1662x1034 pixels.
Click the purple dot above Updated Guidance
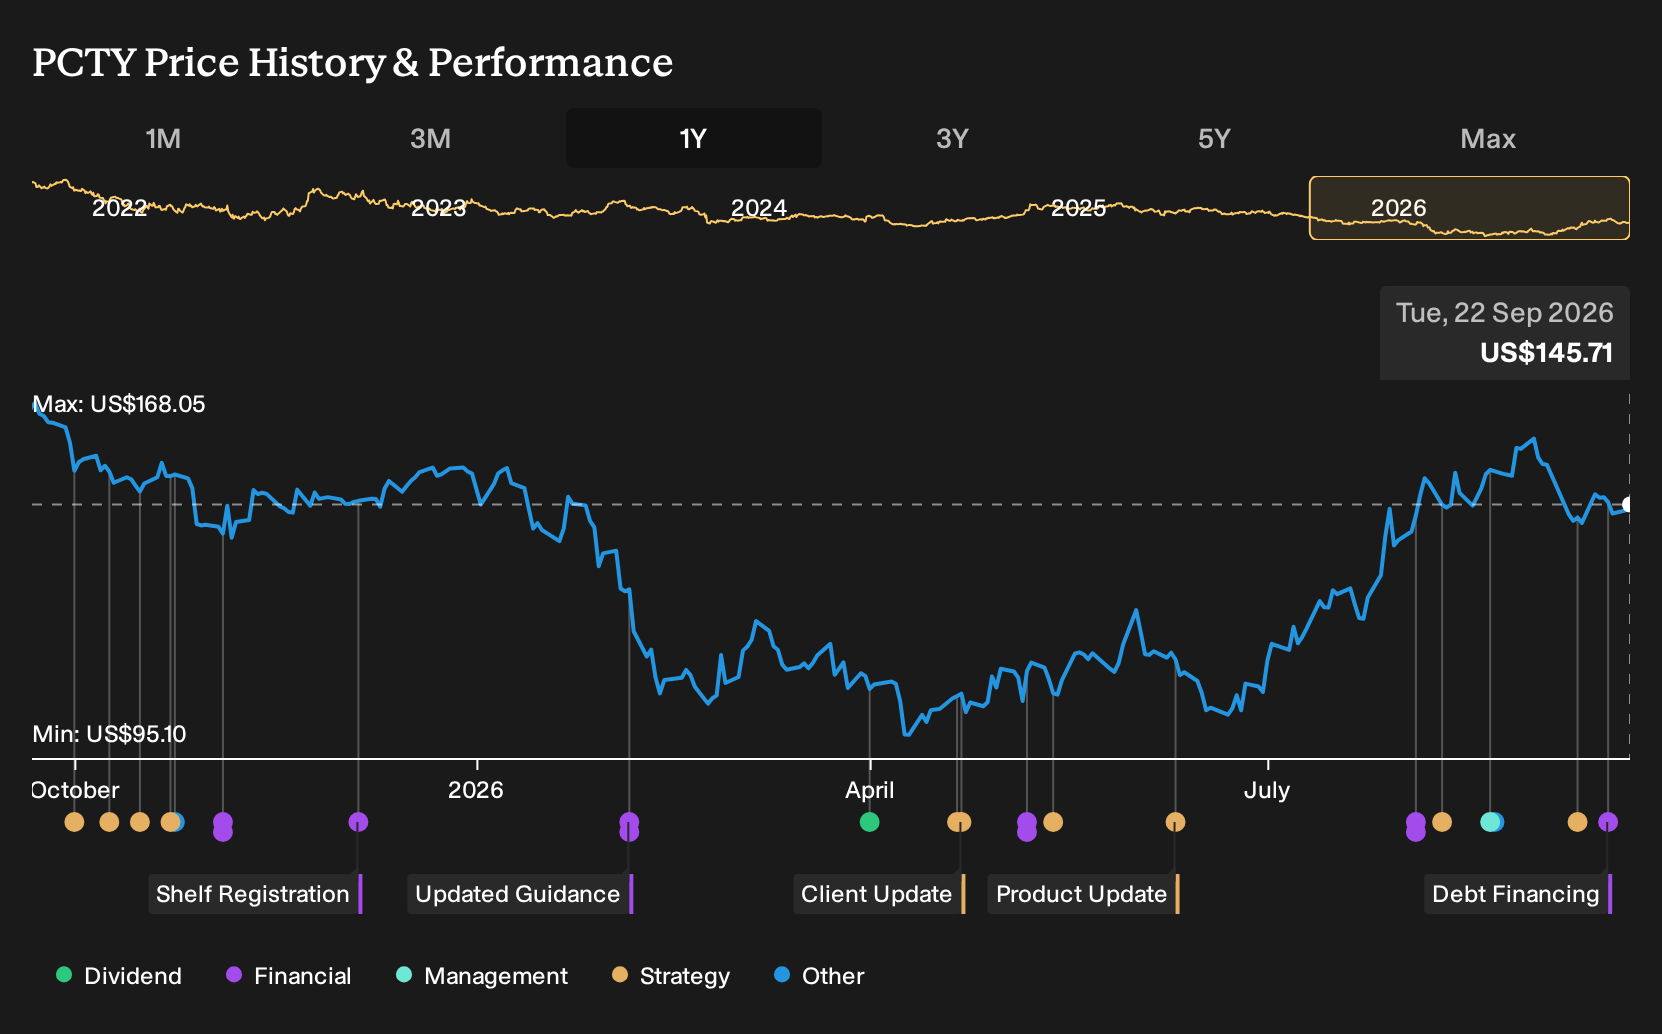click(x=629, y=822)
